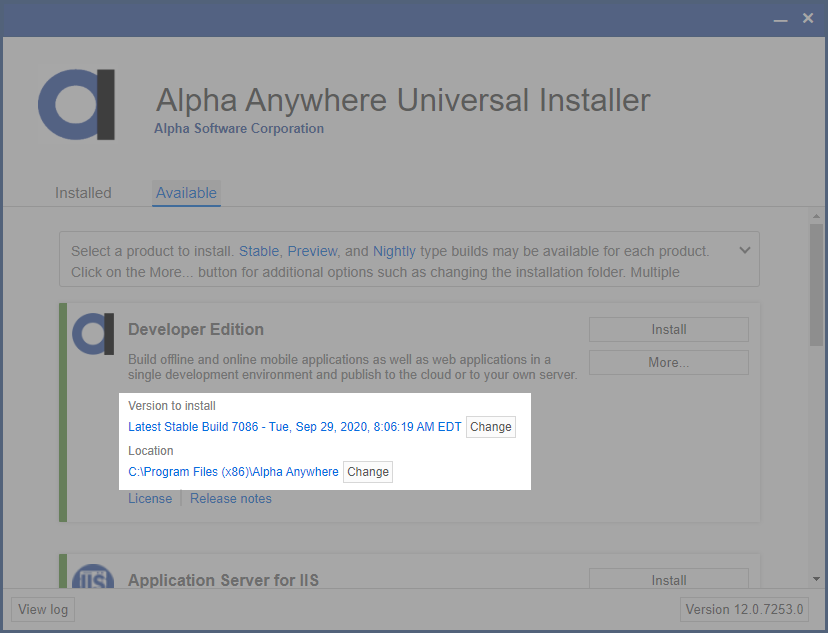The width and height of the screenshot is (828, 633).
Task: Minimize the installer window
Action: [x=780, y=19]
